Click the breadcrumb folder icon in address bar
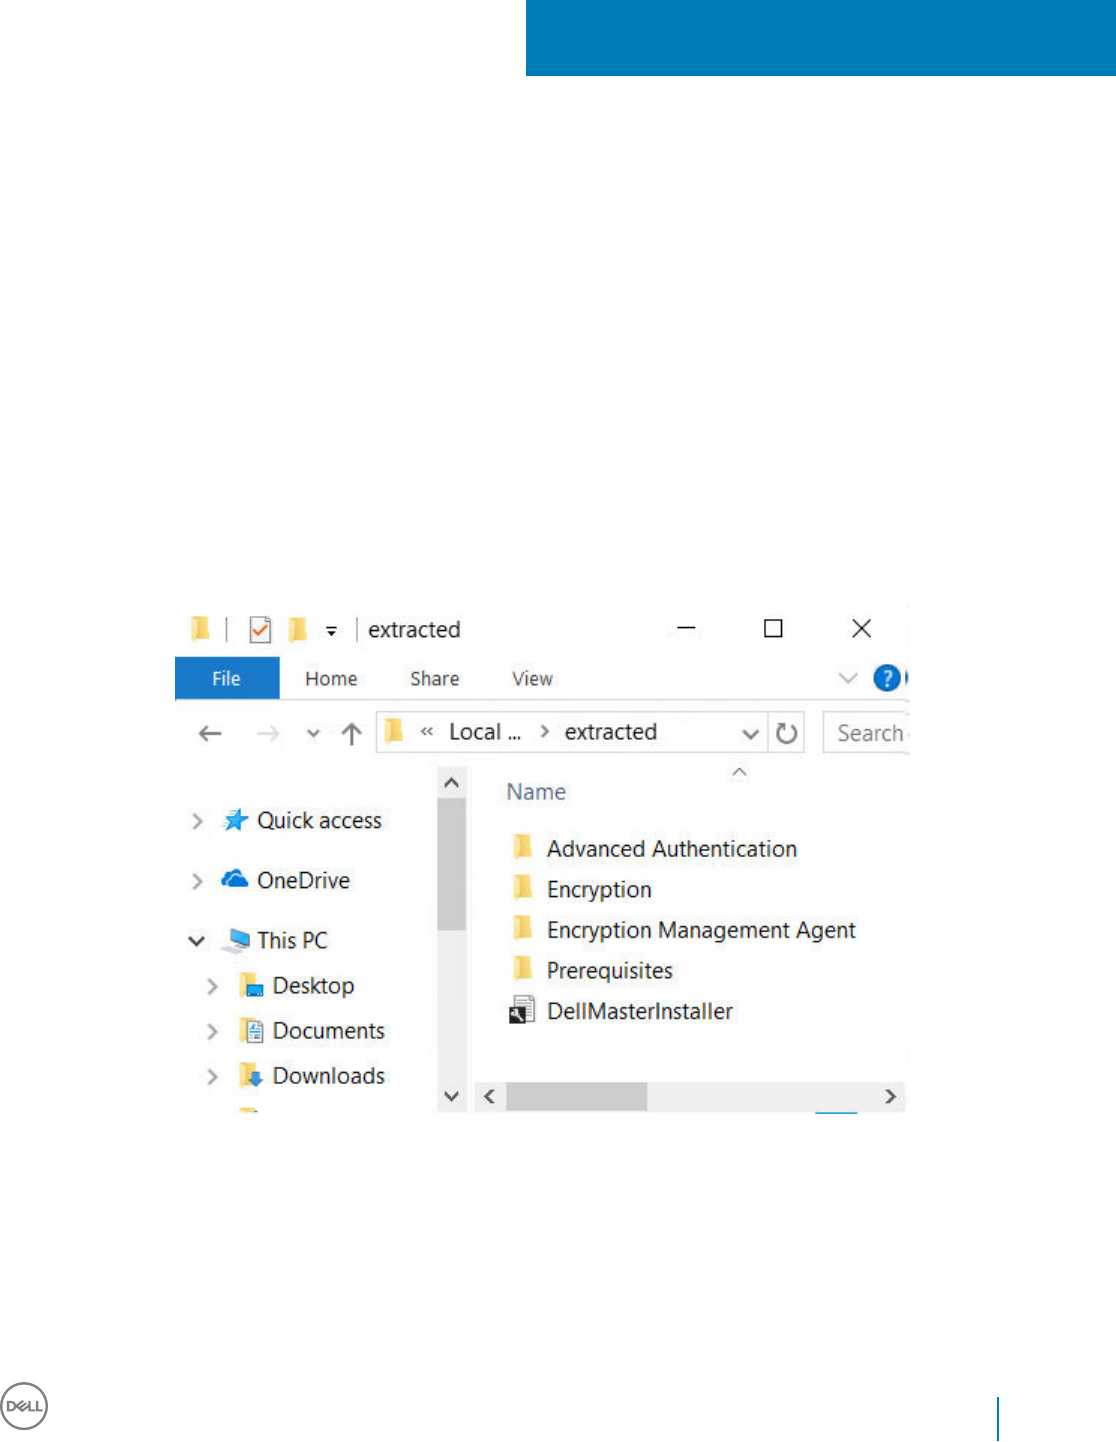 click(395, 731)
